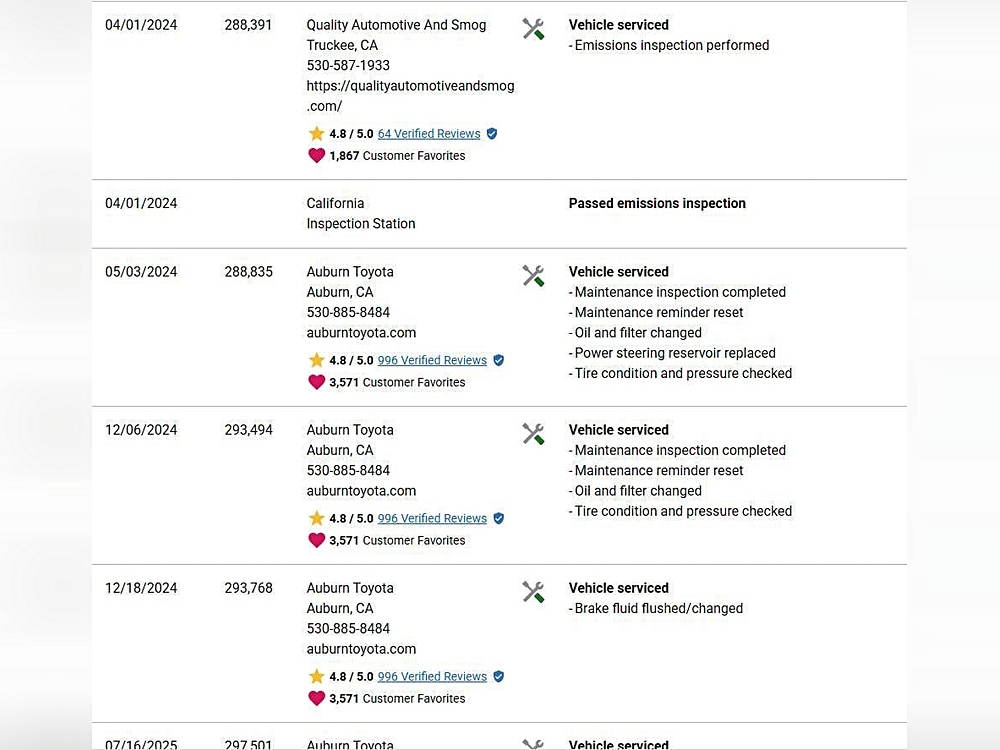The height and width of the screenshot is (750, 1000).
Task: Open 996 Verified Reviews in the 12/06/2024 entry
Action: [432, 518]
